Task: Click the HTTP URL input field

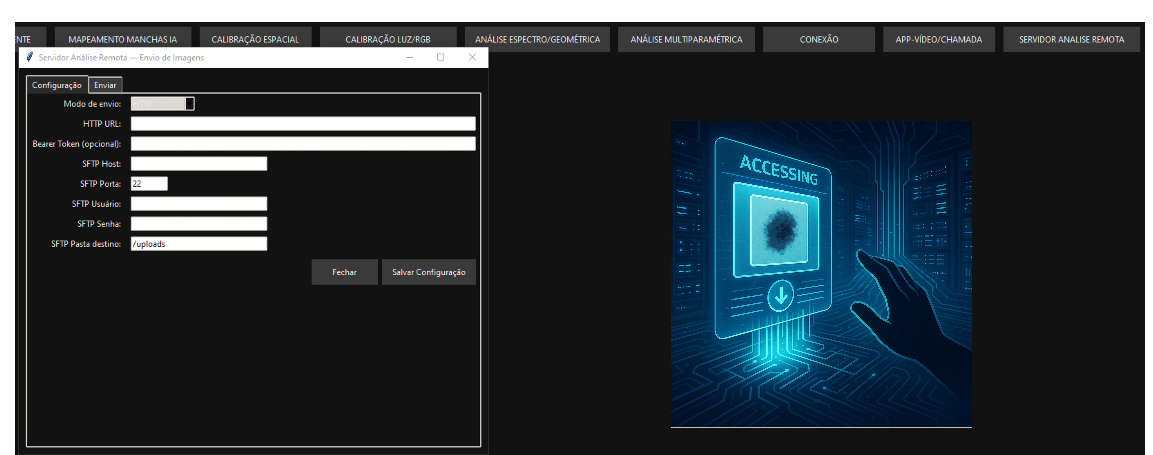Action: click(302, 124)
